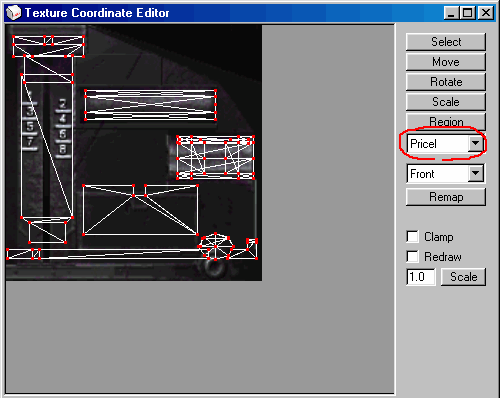500x398 pixels.
Task: Click the application icon in title bar
Action: coord(14,13)
